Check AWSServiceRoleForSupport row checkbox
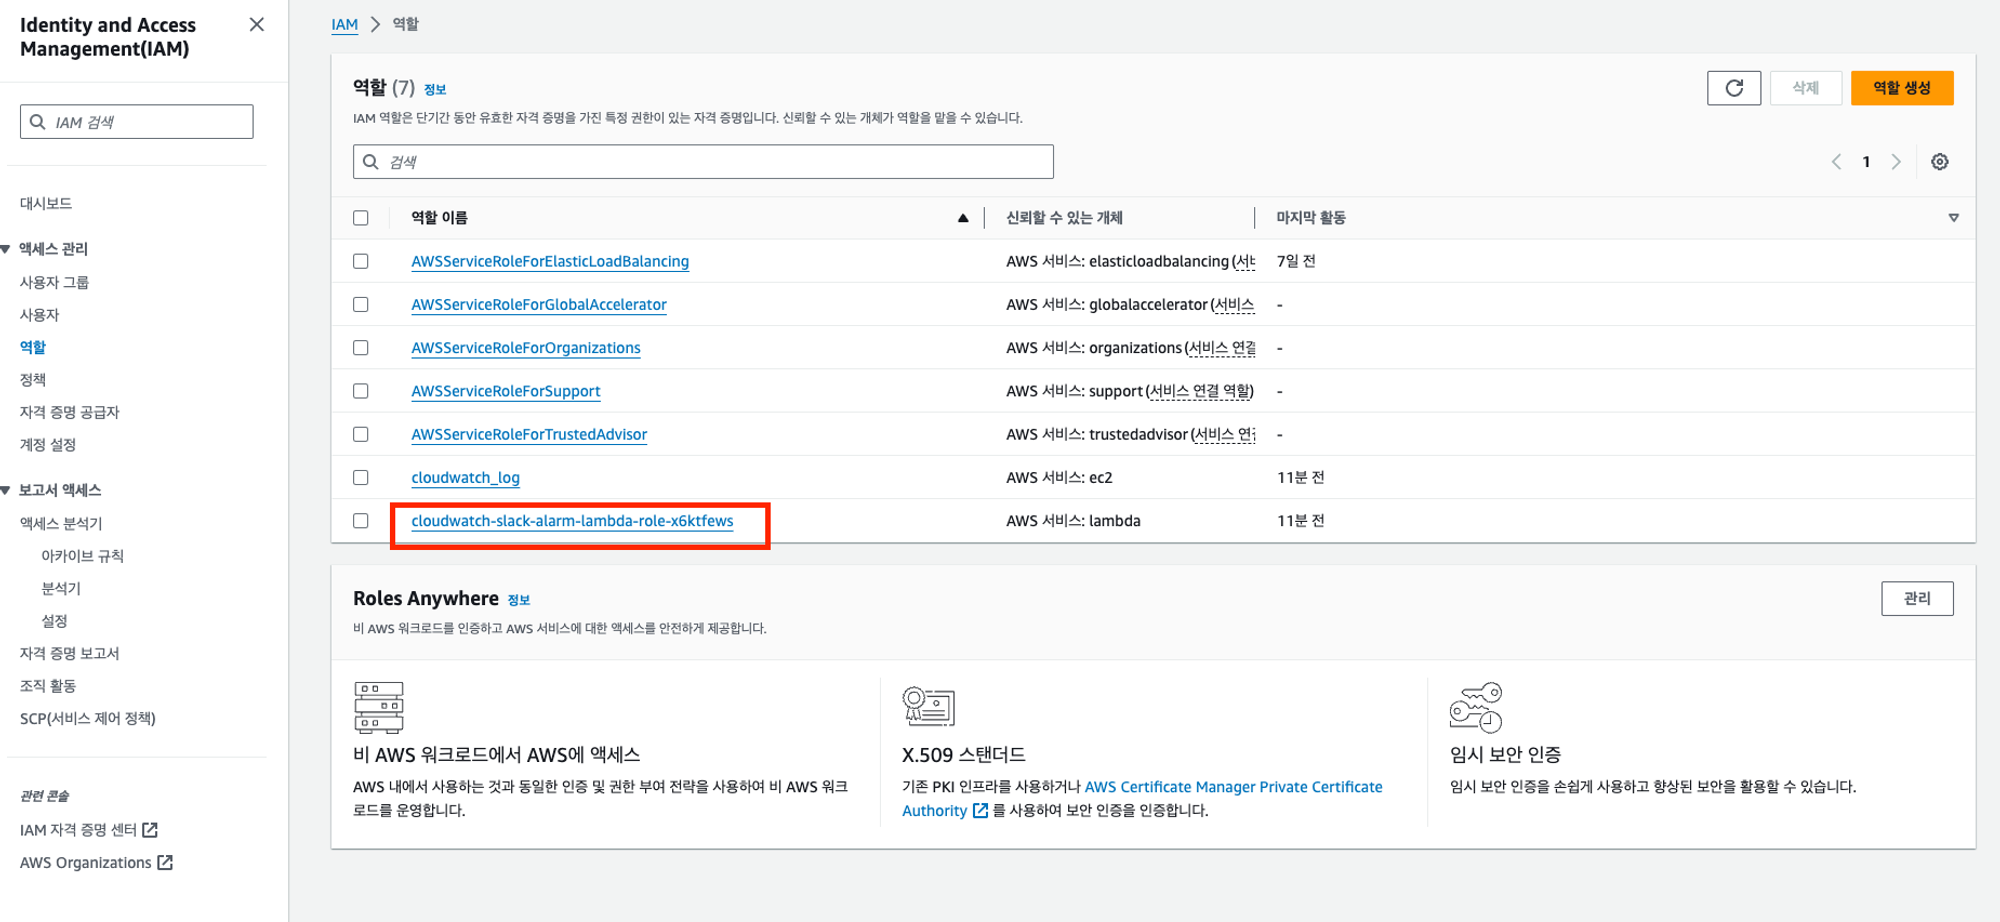Image resolution: width=2000 pixels, height=922 pixels. coord(361,391)
